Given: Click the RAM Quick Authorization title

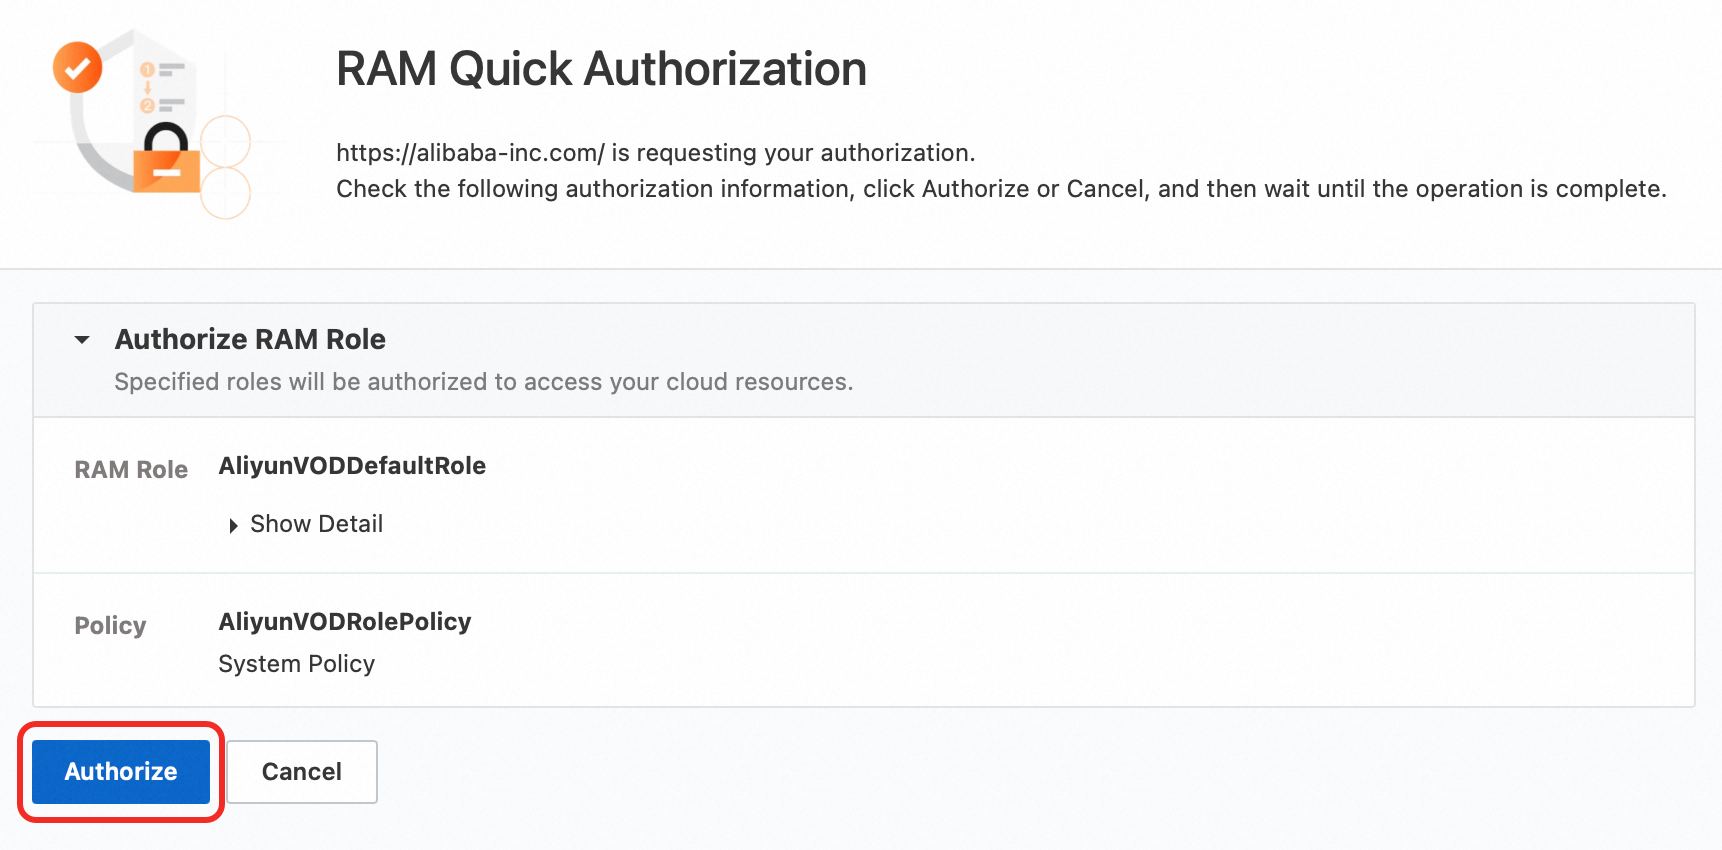Looking at the screenshot, I should [x=601, y=69].
